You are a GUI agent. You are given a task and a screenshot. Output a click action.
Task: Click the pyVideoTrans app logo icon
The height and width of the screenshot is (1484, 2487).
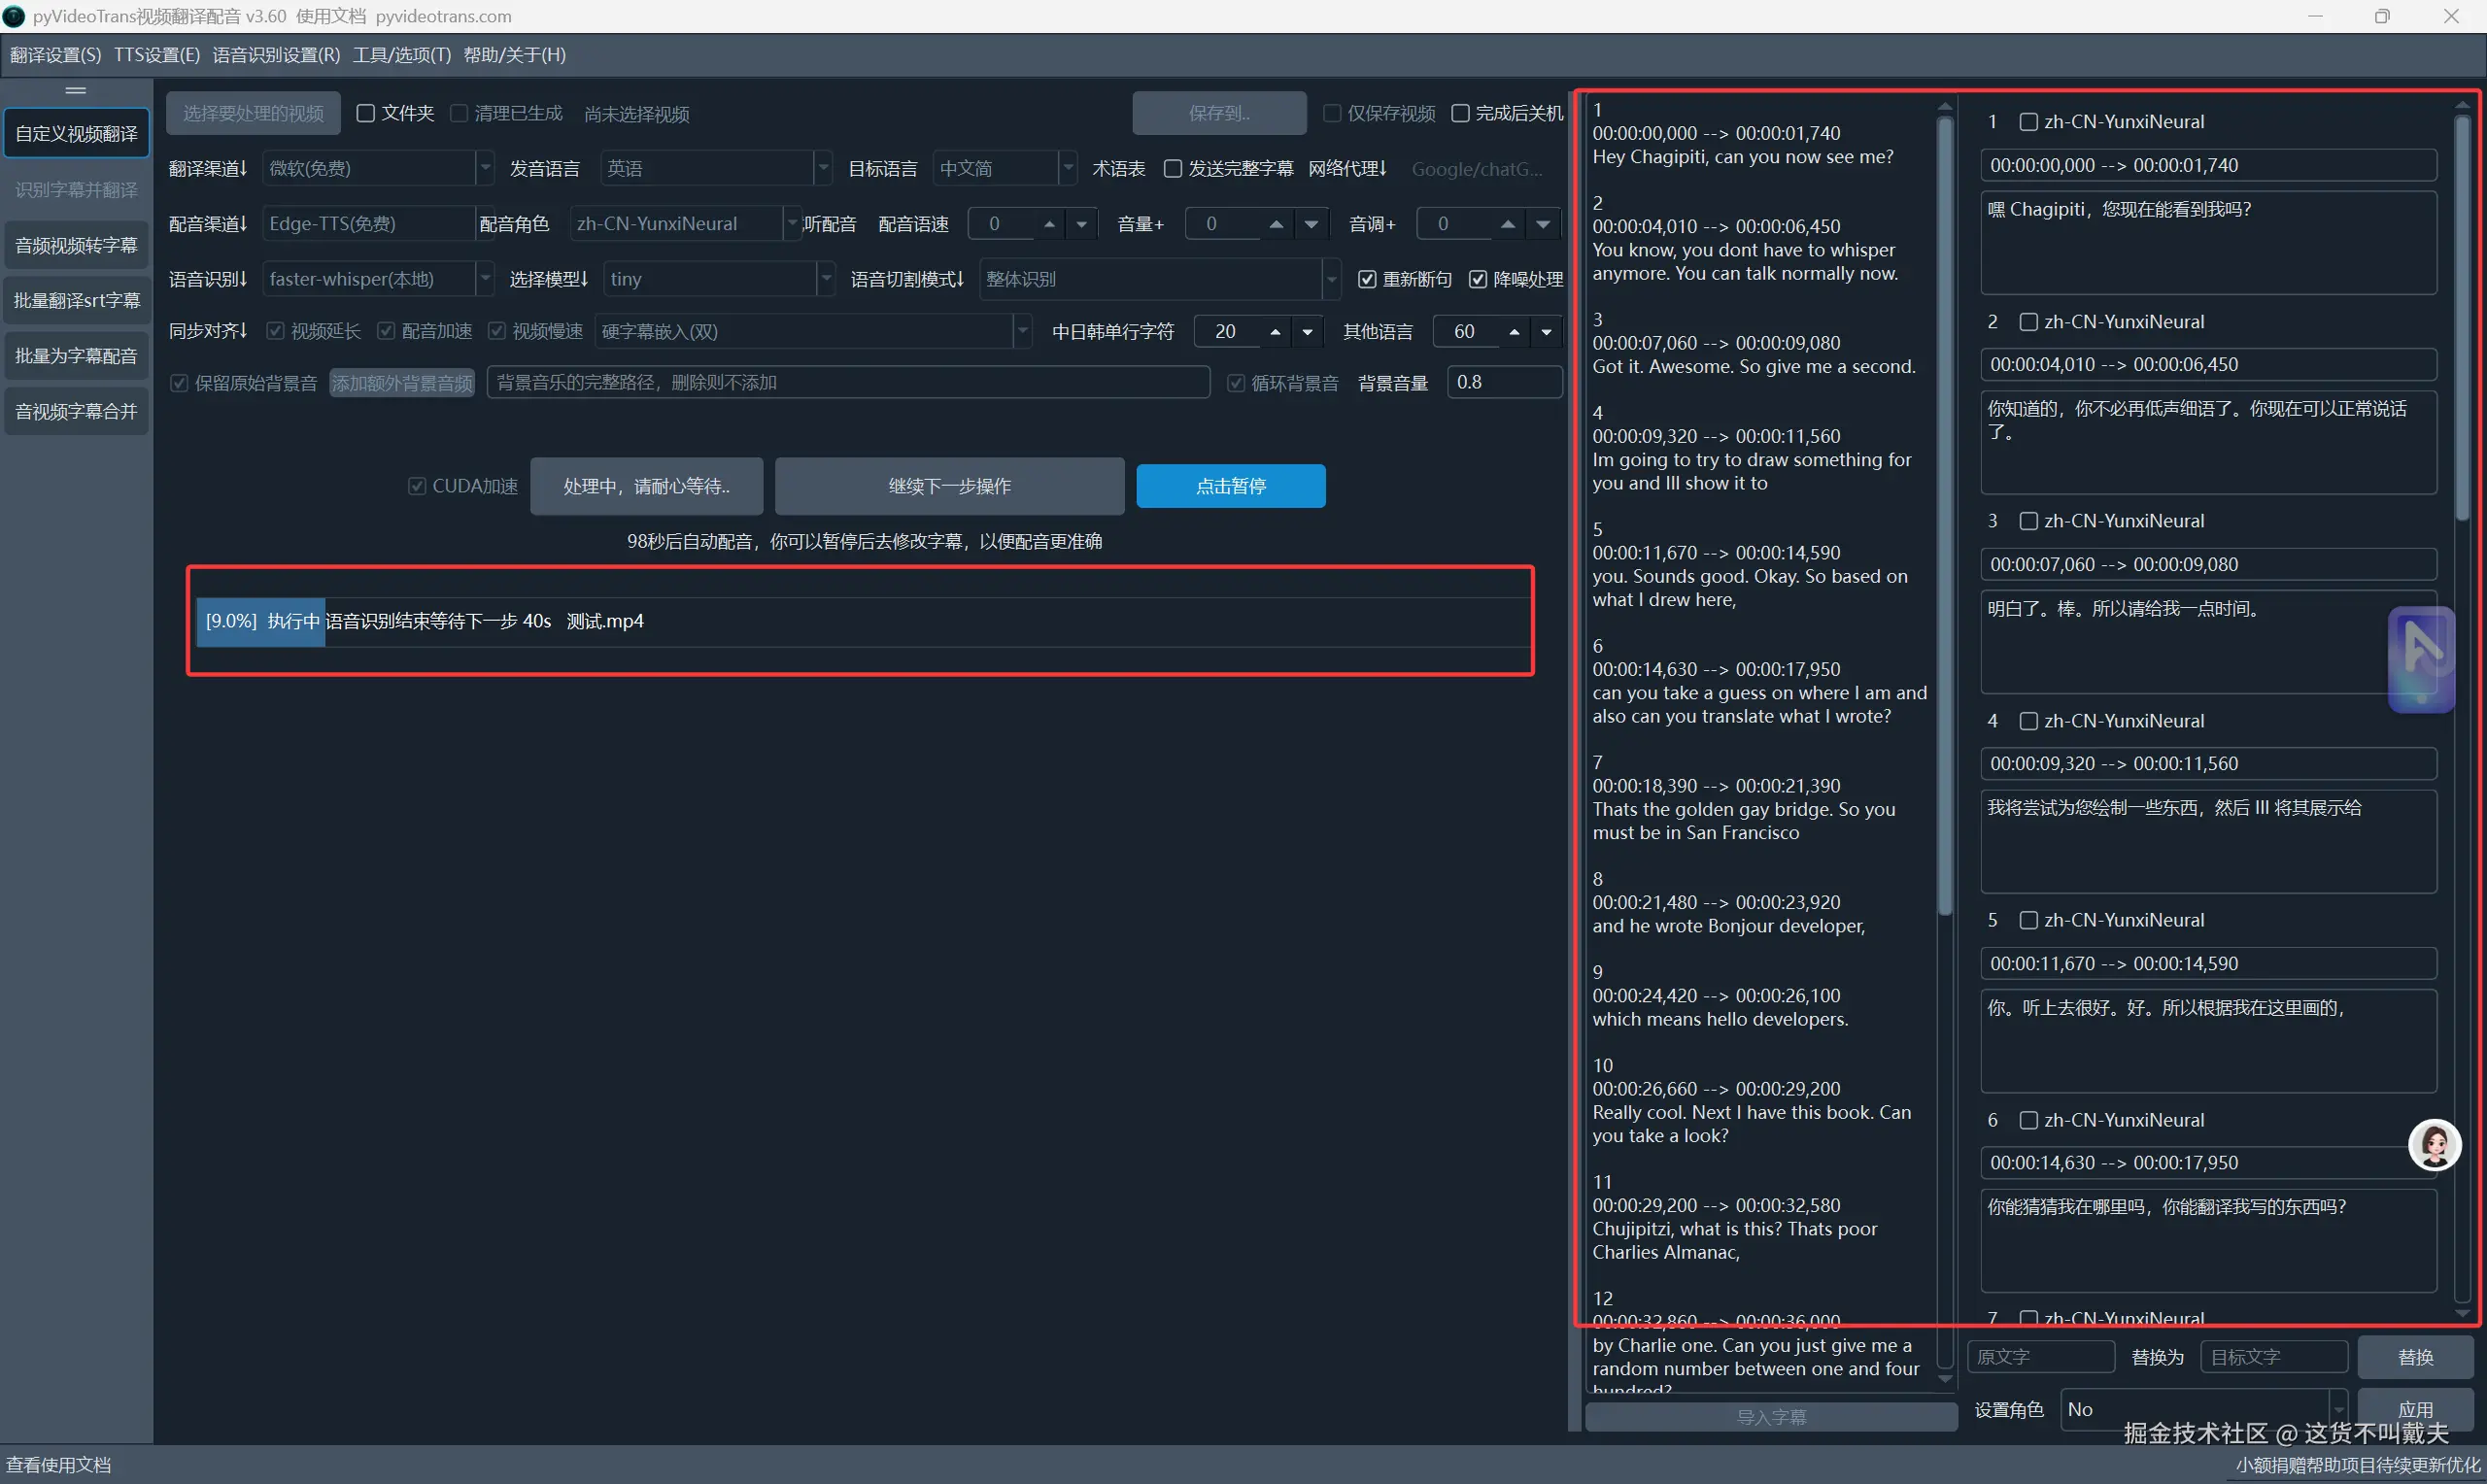[x=14, y=16]
